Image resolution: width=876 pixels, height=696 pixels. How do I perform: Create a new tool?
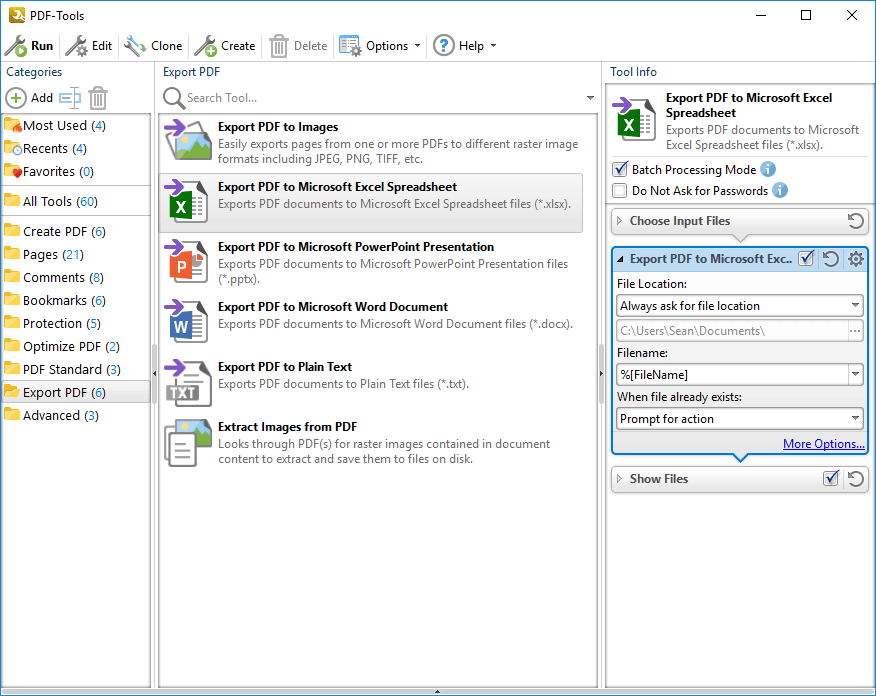click(225, 46)
